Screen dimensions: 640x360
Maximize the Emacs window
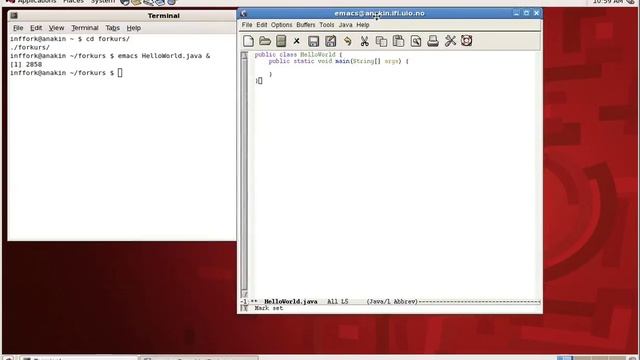click(526, 13)
